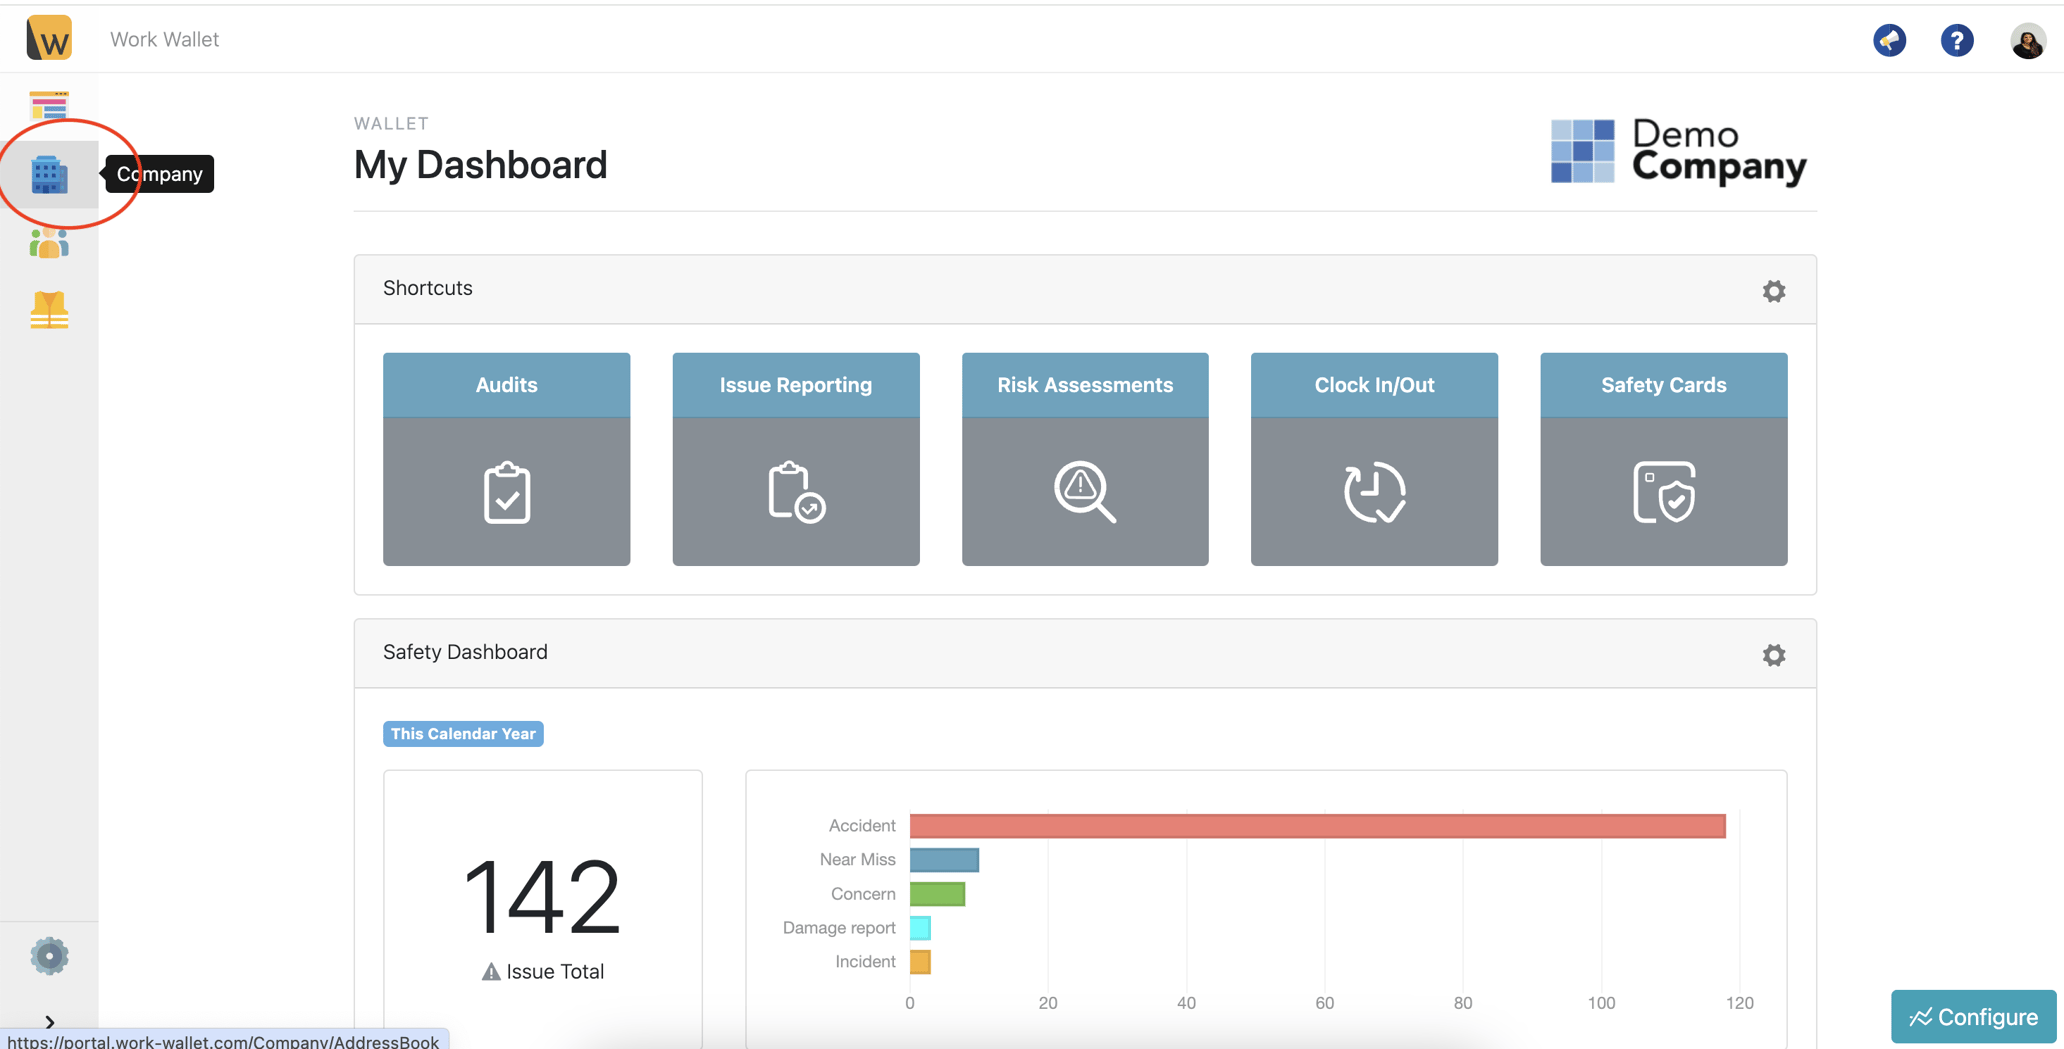
Task: Open the Issue Reporting shortcut
Action: pyautogui.click(x=796, y=459)
